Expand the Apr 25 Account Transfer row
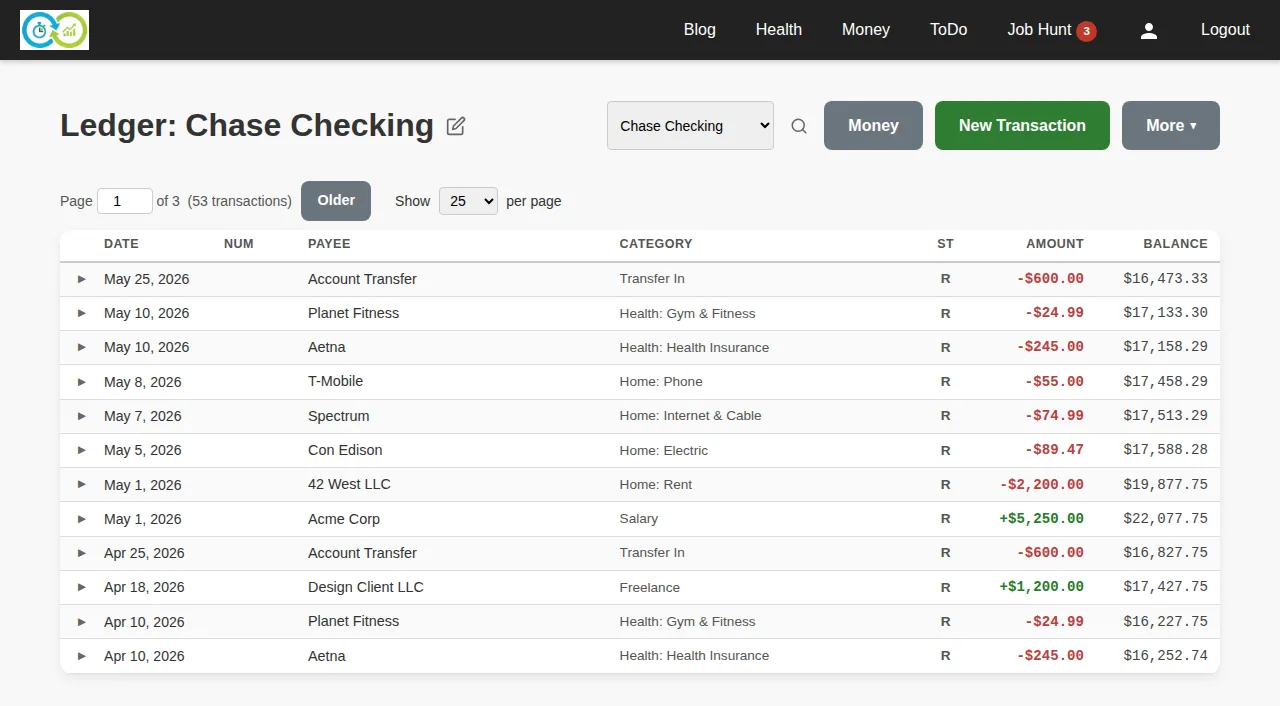 point(82,553)
